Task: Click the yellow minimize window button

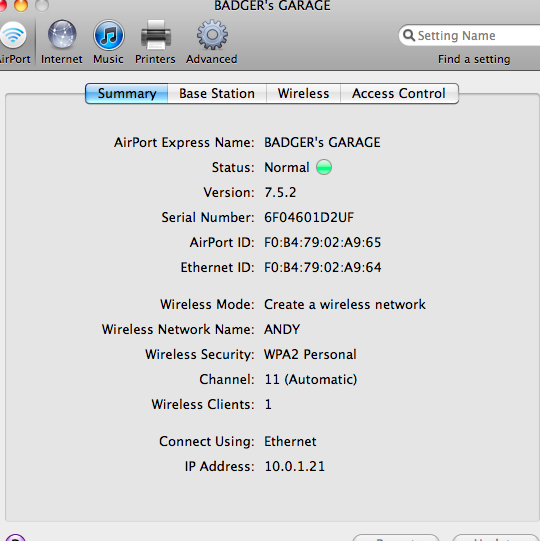Action: (x=21, y=4)
